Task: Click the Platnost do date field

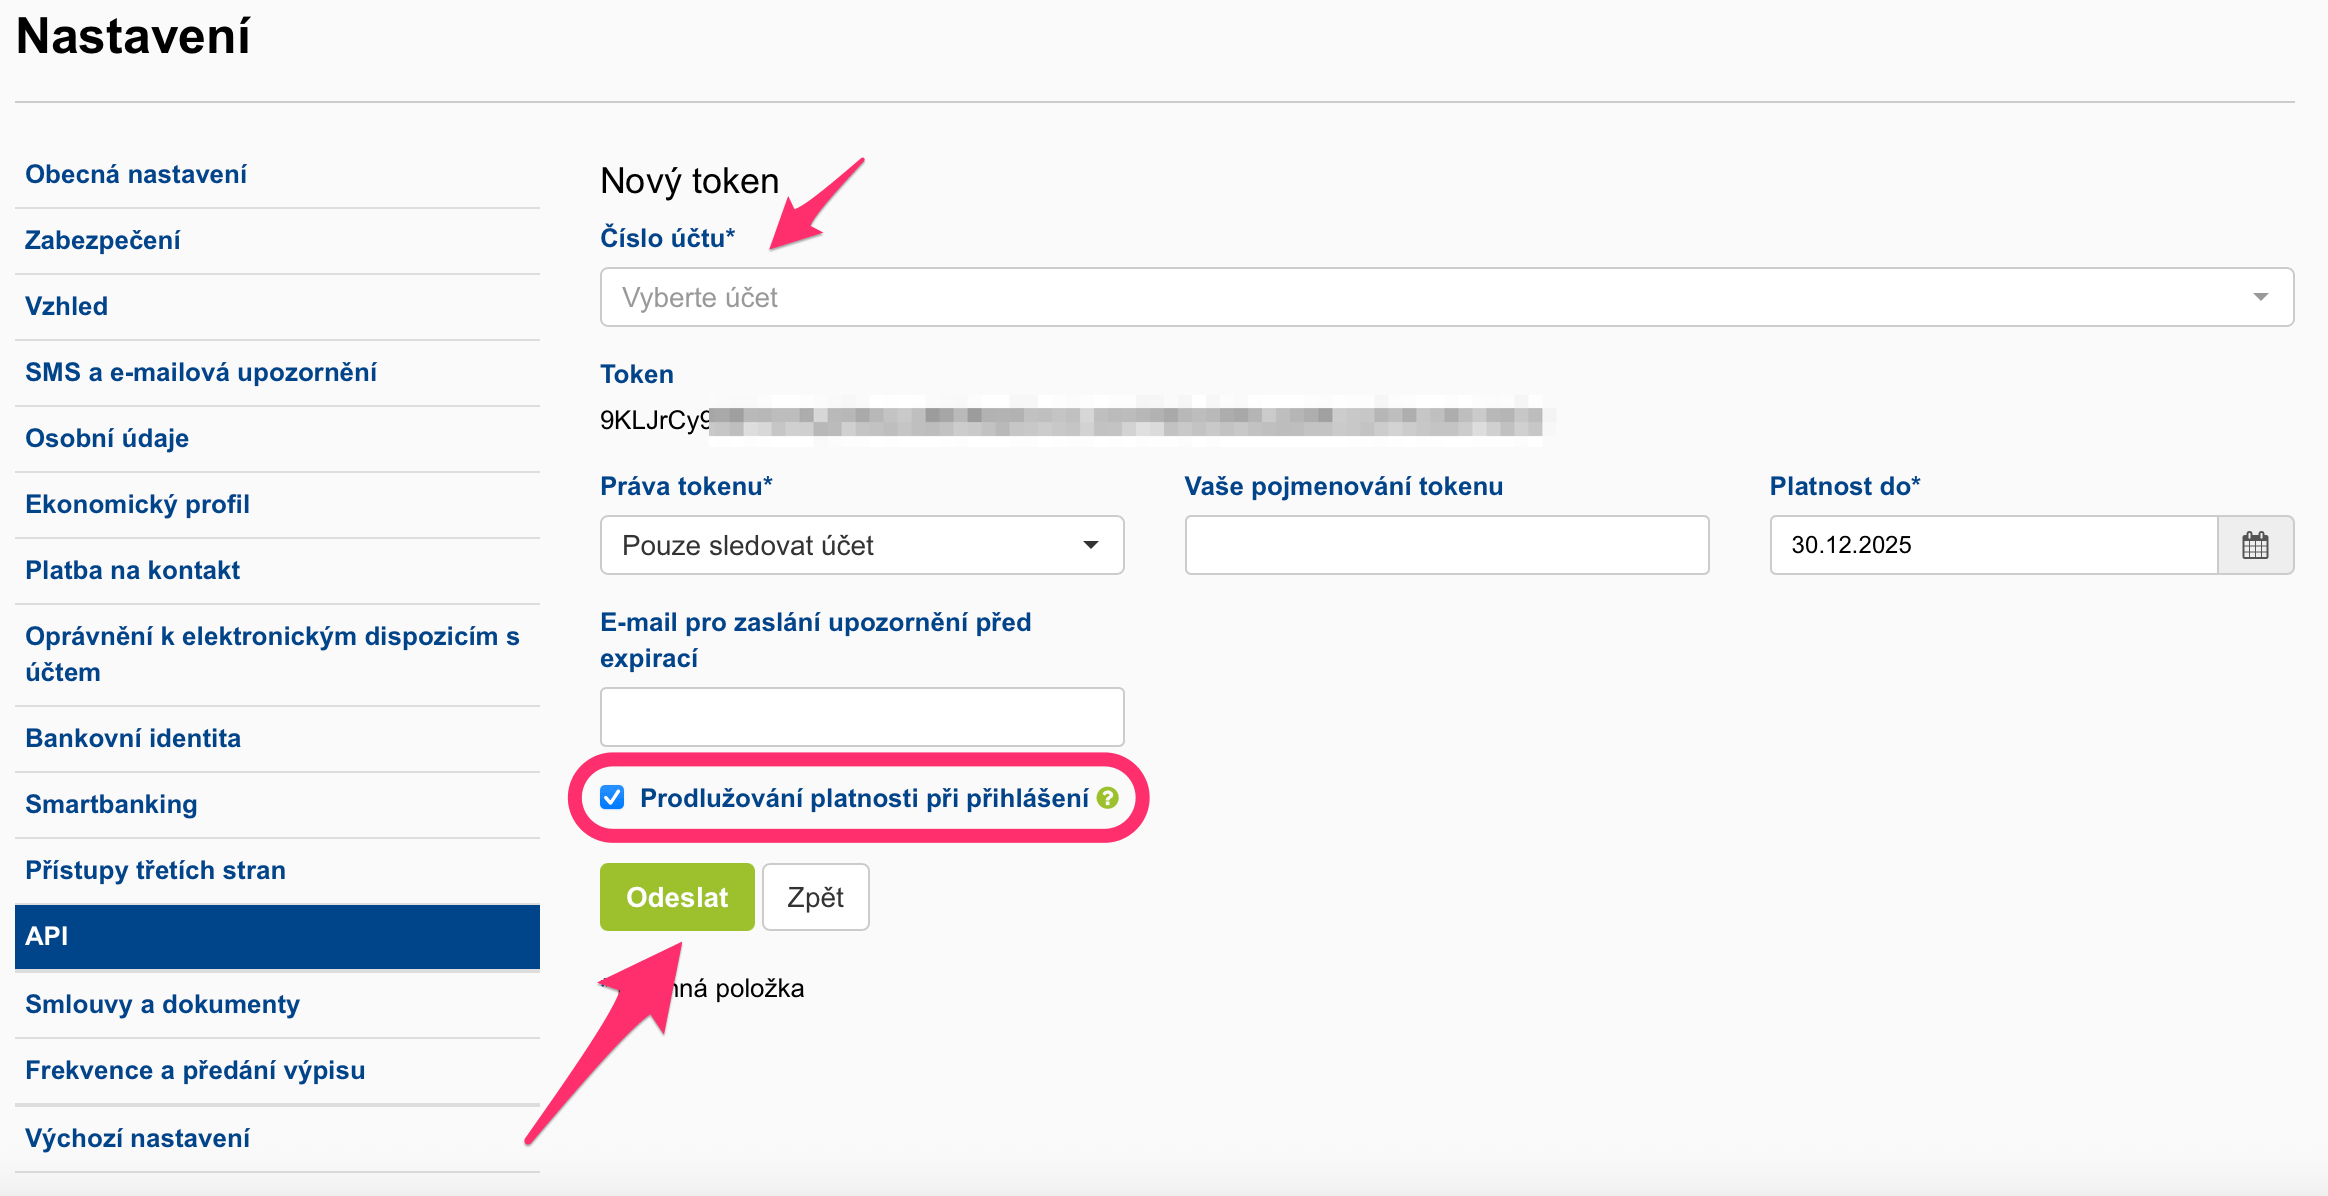Action: pyautogui.click(x=1993, y=545)
